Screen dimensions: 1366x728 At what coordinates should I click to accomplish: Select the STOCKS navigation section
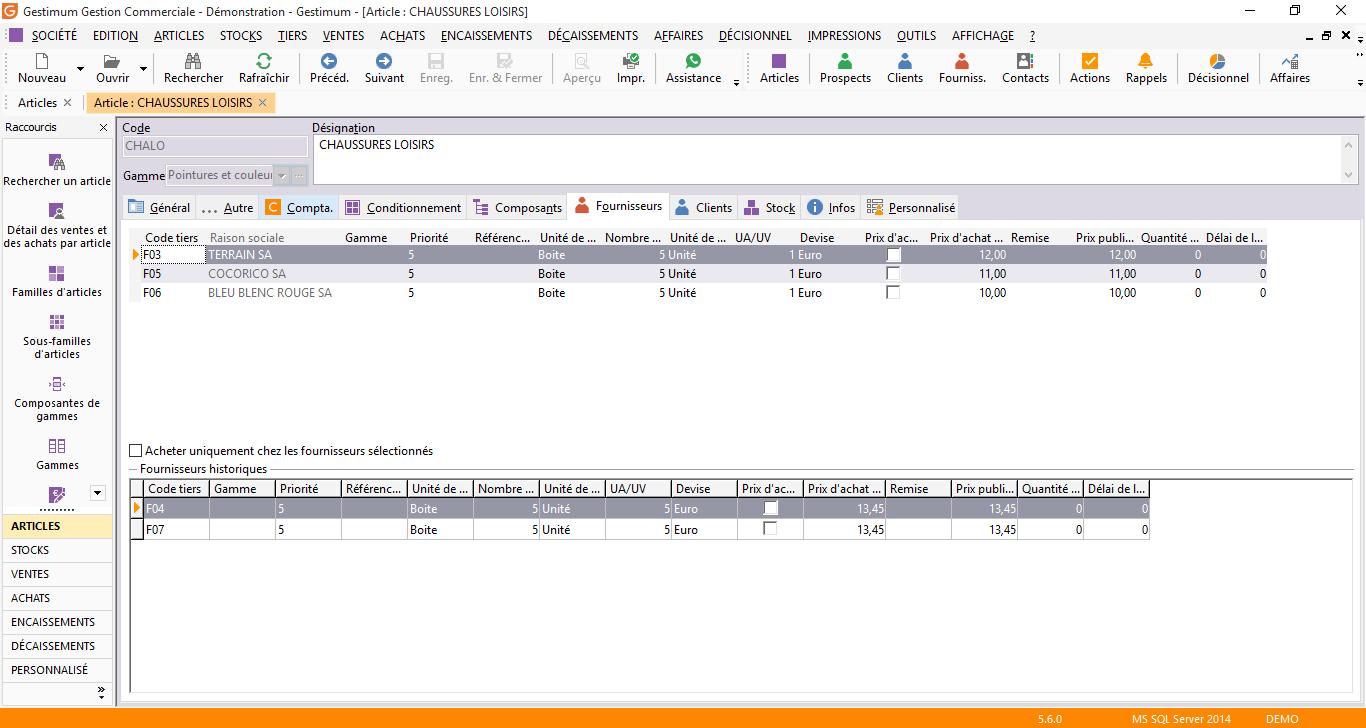click(57, 550)
